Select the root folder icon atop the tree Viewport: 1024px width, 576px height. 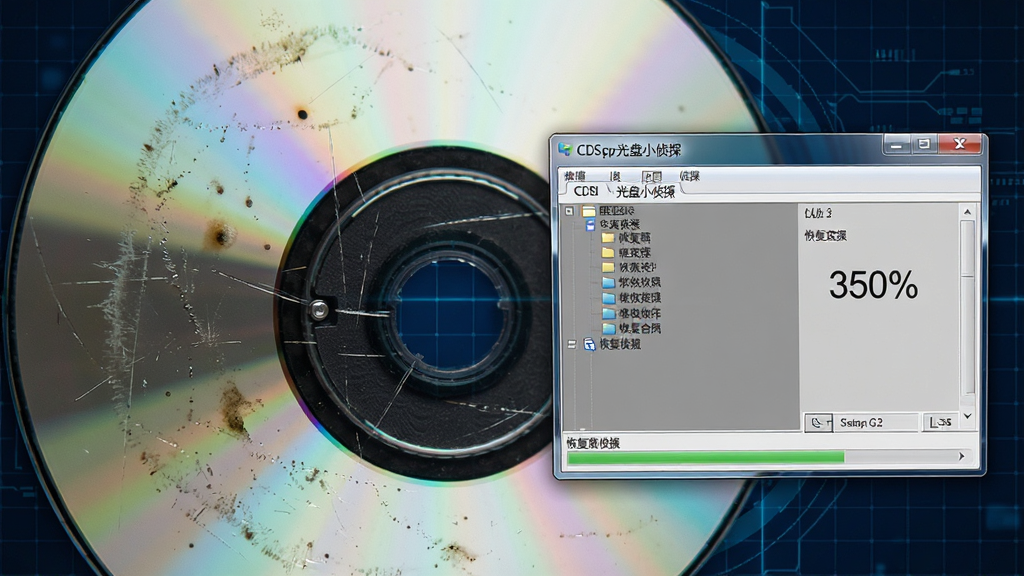pos(589,211)
